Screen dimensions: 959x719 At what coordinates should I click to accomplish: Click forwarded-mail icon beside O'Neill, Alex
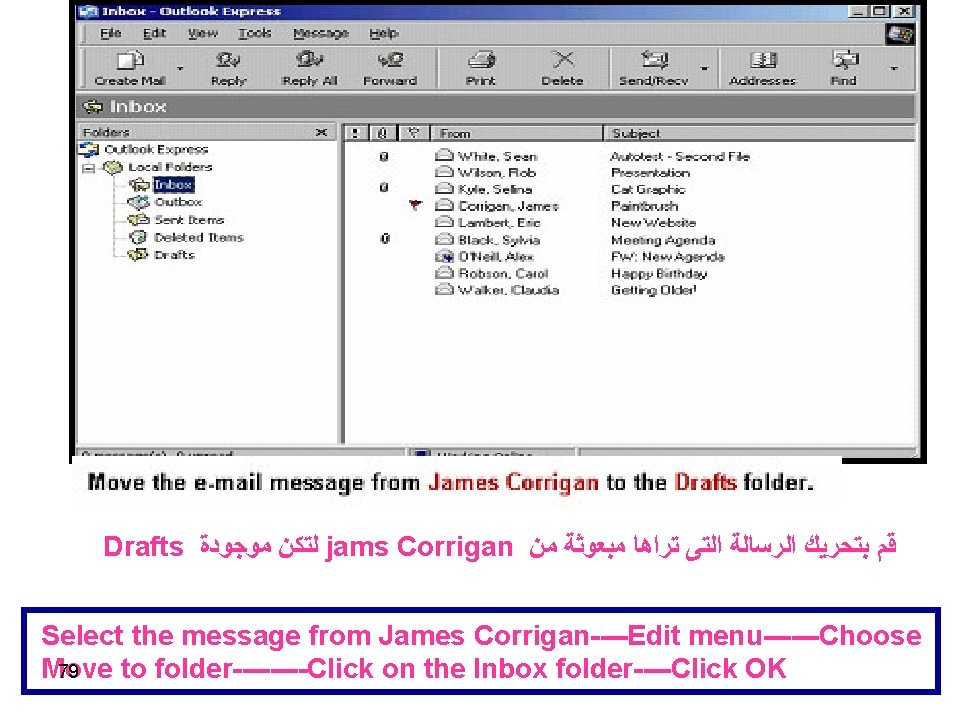(x=443, y=256)
